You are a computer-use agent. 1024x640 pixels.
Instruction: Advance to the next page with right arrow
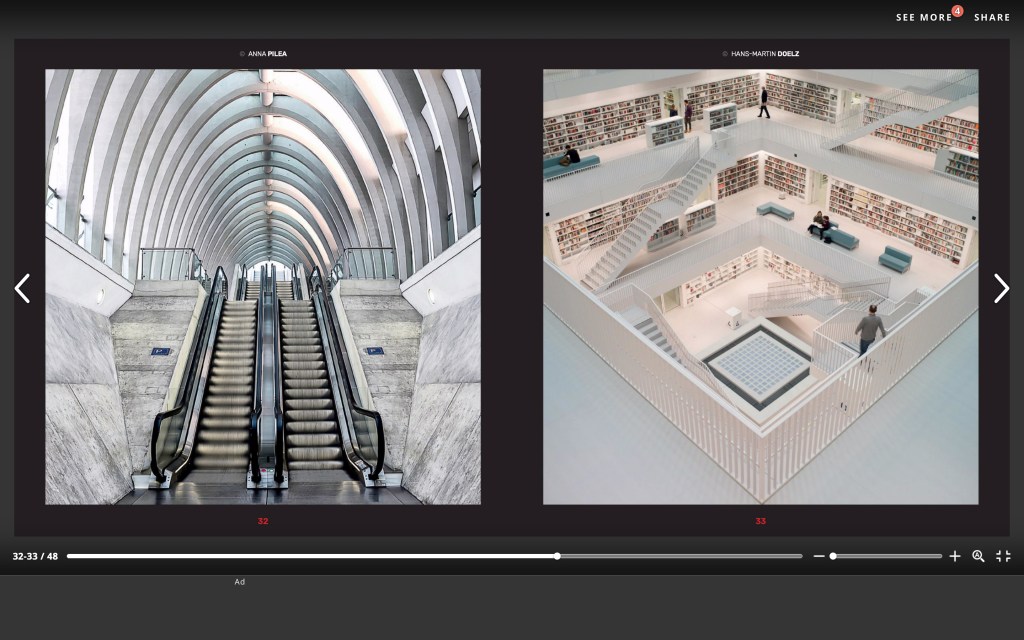[x=1001, y=288]
